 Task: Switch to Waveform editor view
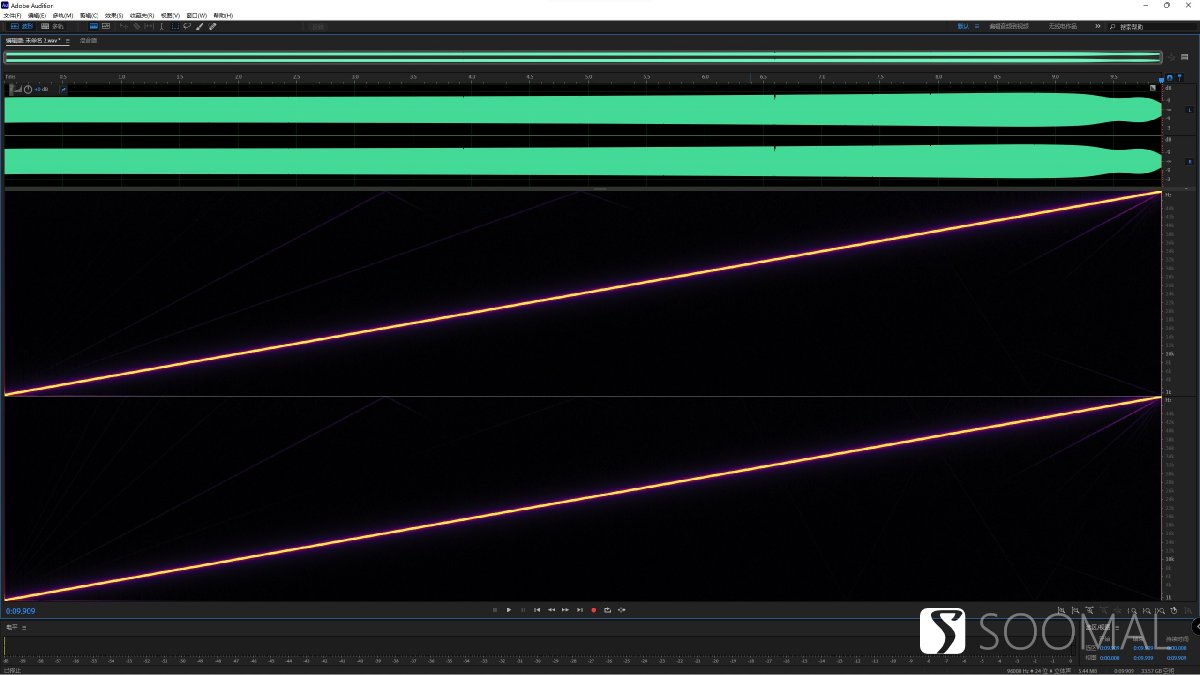click(x=22, y=26)
